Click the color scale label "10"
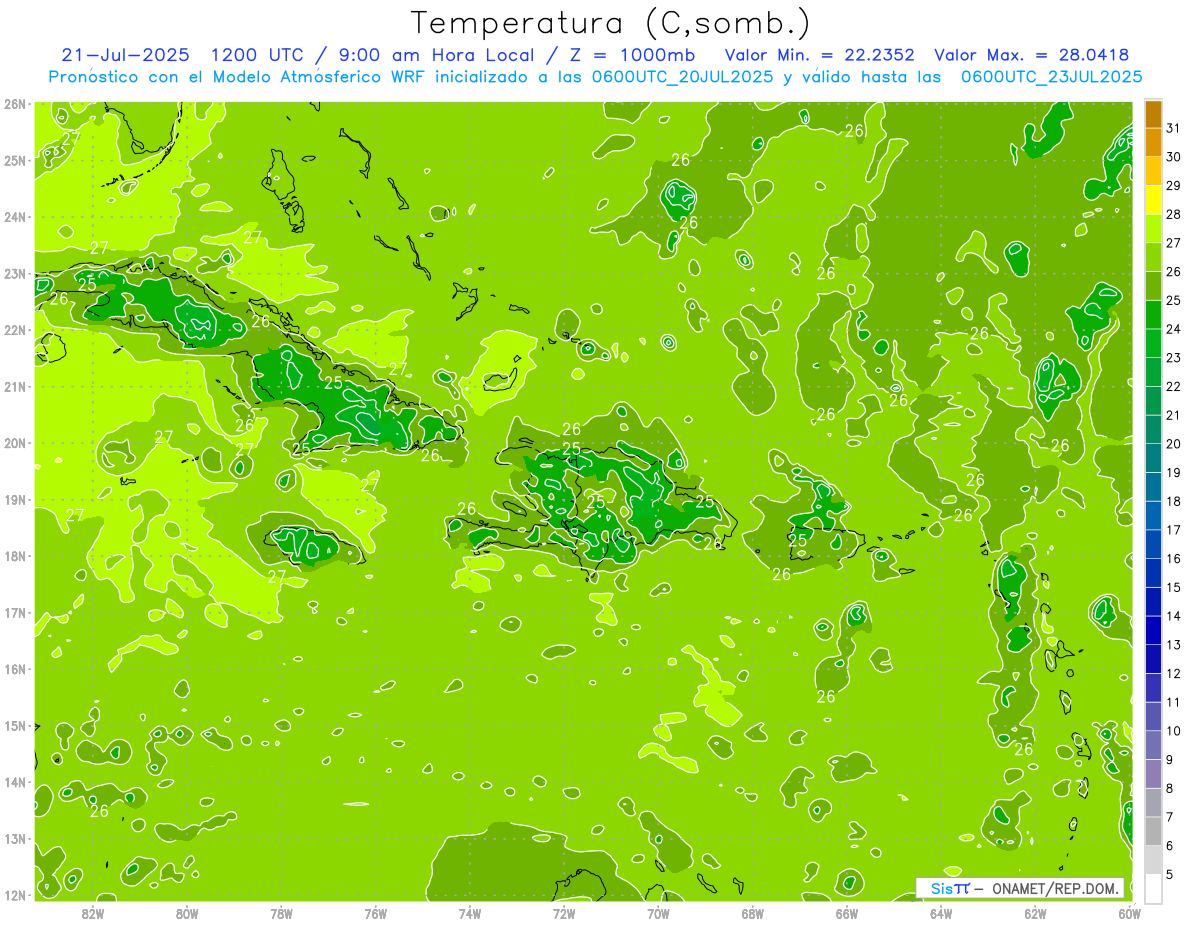This screenshot has height=927, width=1200. (x=1174, y=731)
